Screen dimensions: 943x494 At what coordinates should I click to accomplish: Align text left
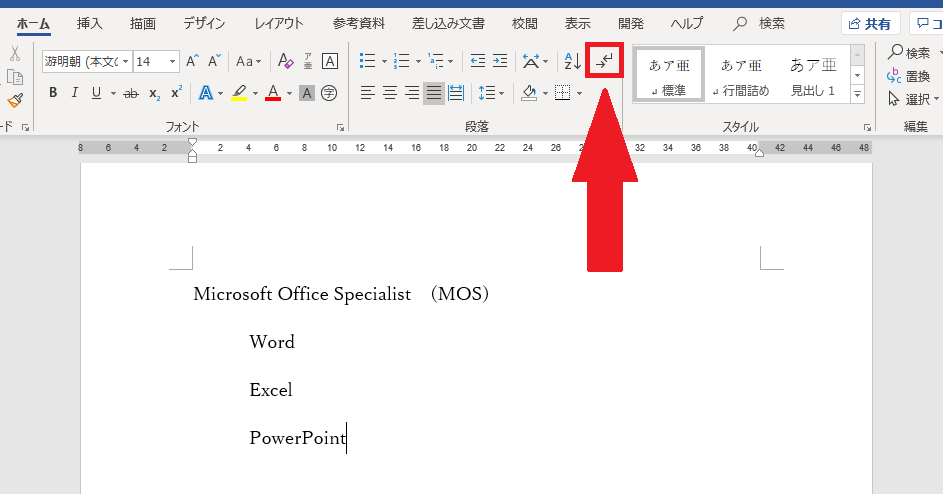[367, 93]
